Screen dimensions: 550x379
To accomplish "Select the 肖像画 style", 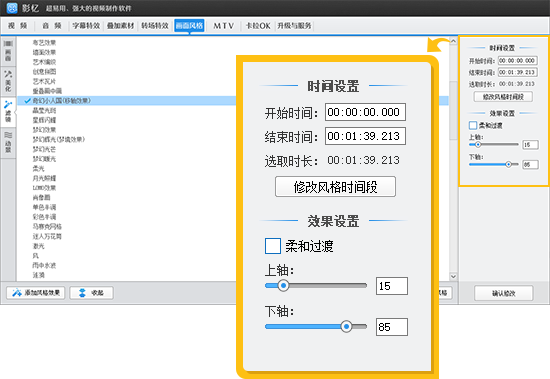I will click(x=41, y=198).
